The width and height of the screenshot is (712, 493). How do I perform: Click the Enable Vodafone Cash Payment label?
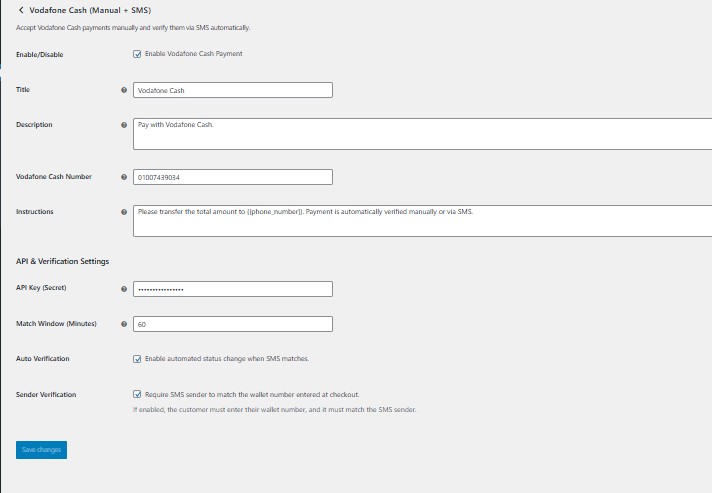pos(193,54)
